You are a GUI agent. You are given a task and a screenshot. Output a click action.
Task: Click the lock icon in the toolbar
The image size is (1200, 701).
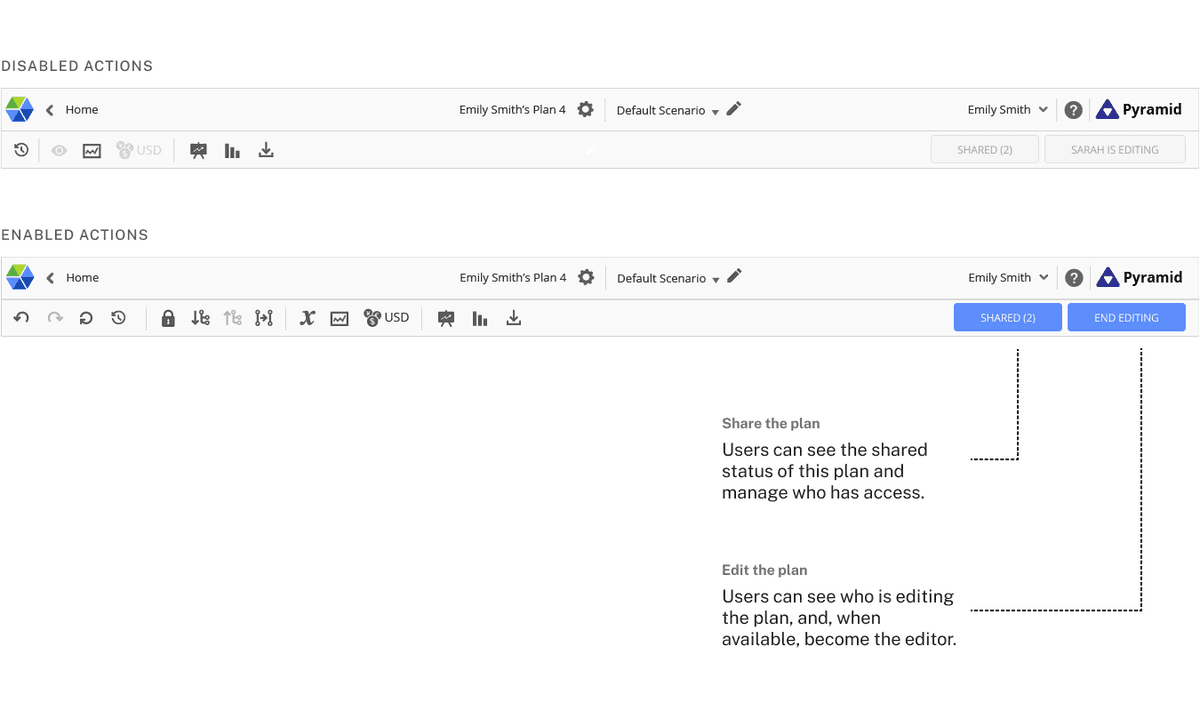[x=168, y=317]
